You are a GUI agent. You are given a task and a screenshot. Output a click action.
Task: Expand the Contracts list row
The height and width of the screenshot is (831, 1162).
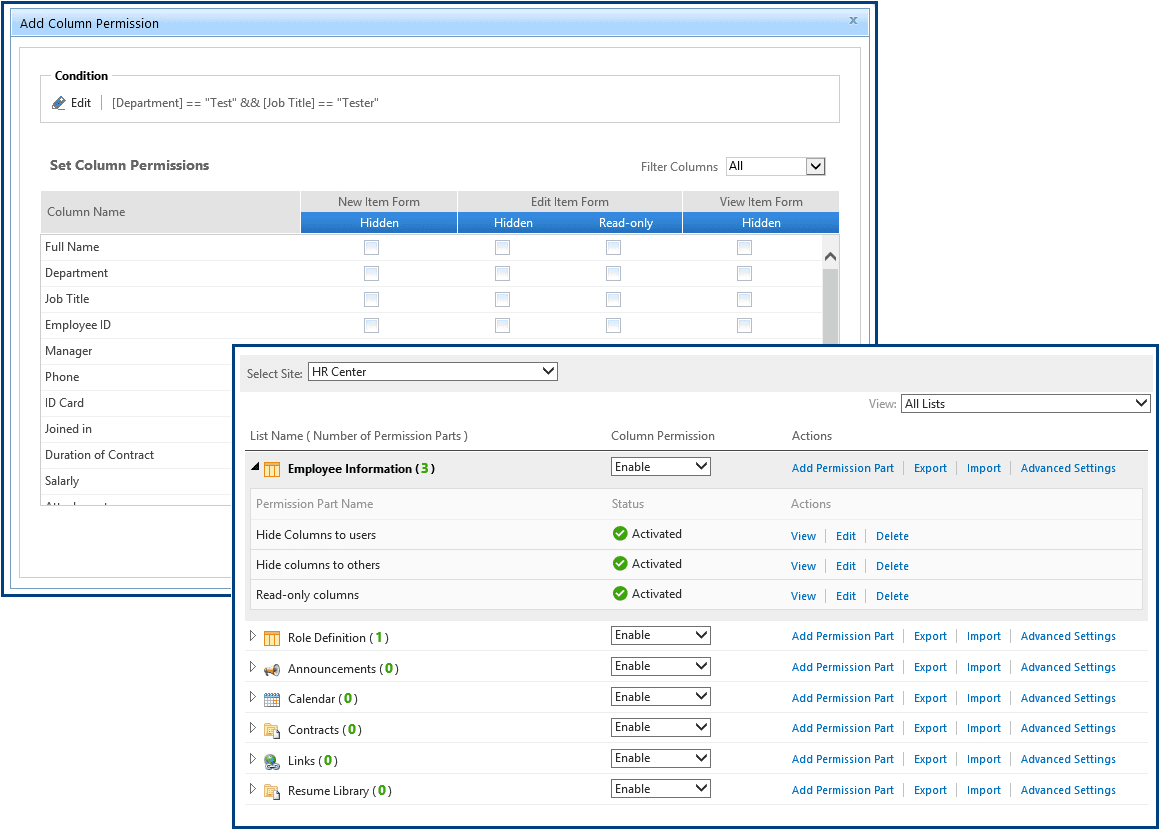[x=253, y=728]
